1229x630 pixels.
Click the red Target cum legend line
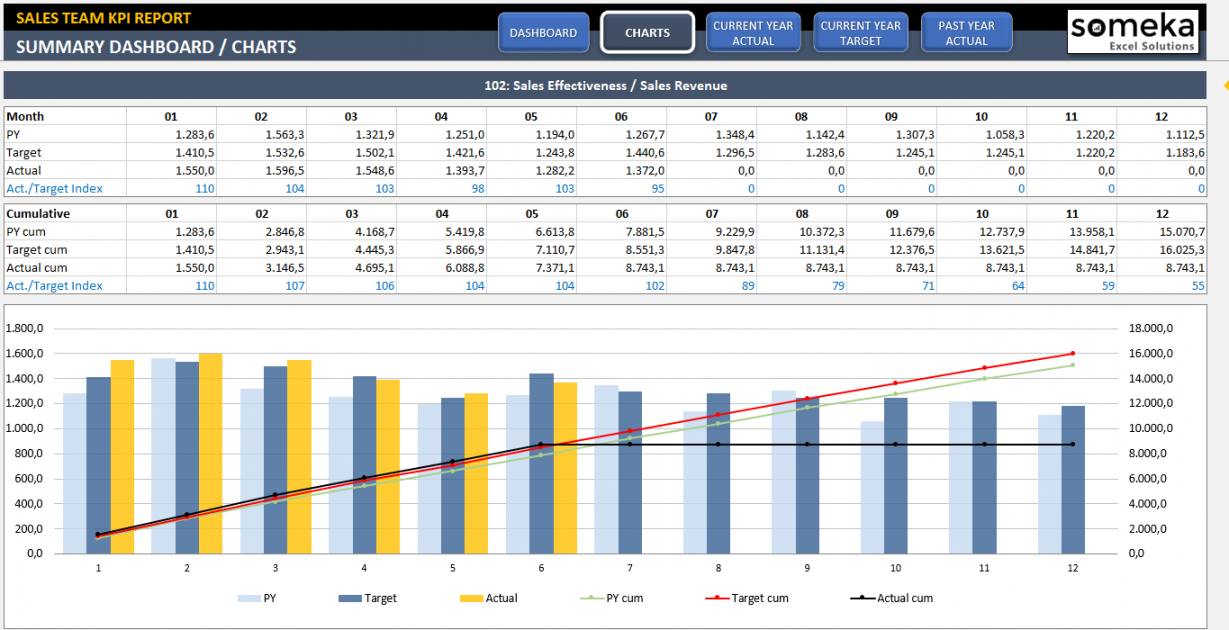click(x=717, y=598)
